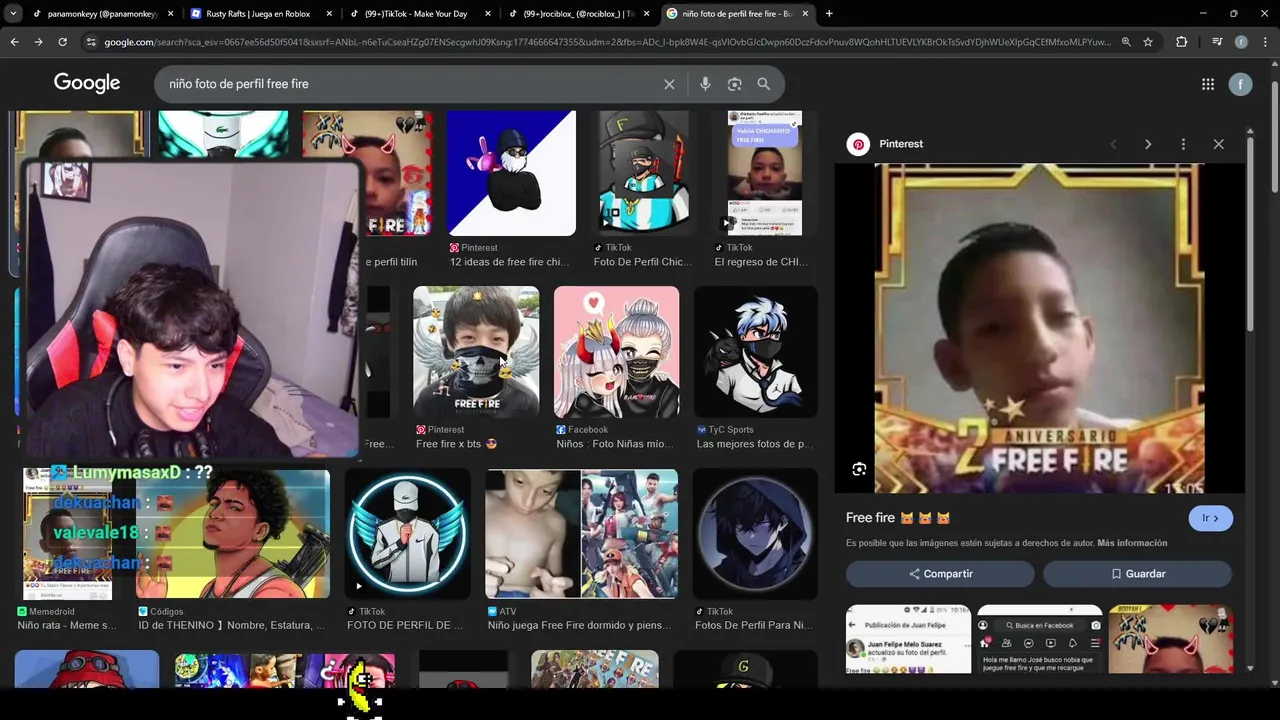Open related Busca en Facebook thumbnail

(1040, 639)
